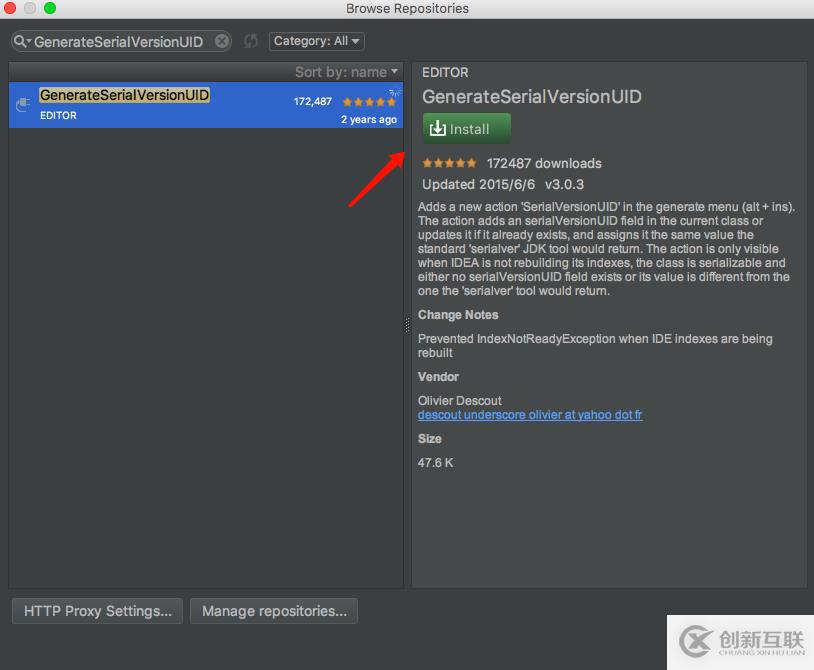
Task: Open Manage repositories dialog
Action: pyautogui.click(x=274, y=611)
